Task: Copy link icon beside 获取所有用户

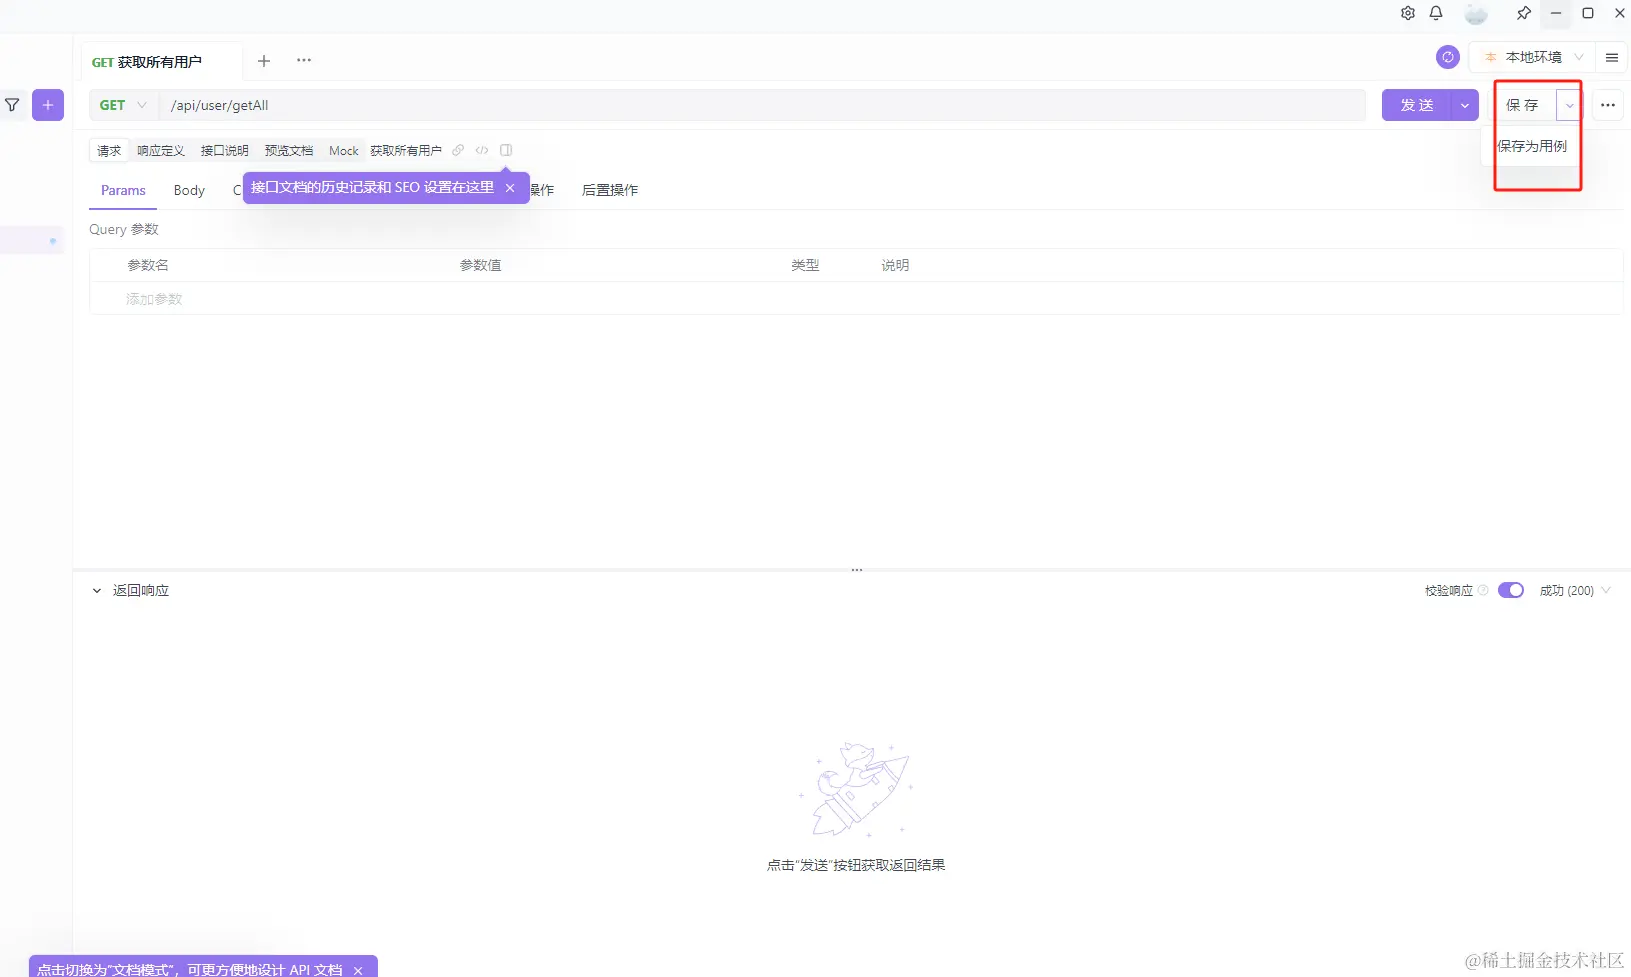Action: click(x=458, y=150)
